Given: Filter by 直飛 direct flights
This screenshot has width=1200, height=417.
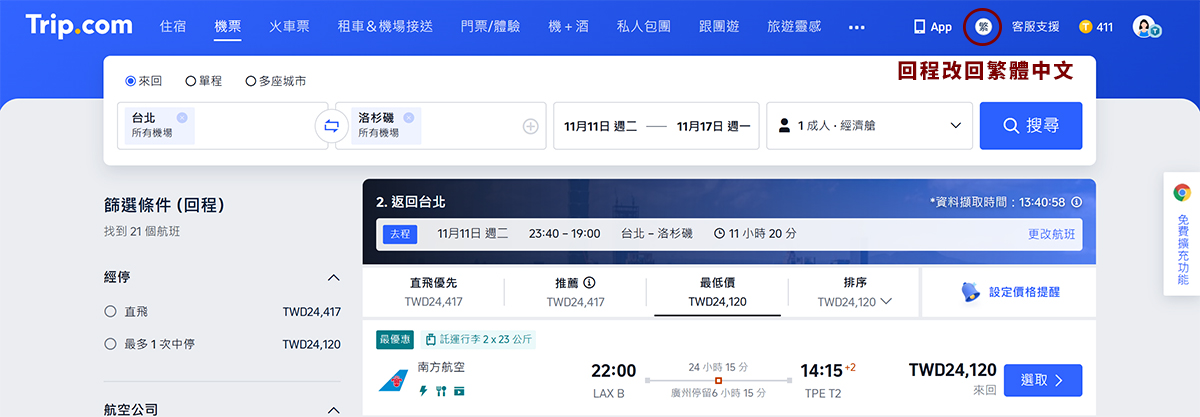Looking at the screenshot, I should pos(111,312).
